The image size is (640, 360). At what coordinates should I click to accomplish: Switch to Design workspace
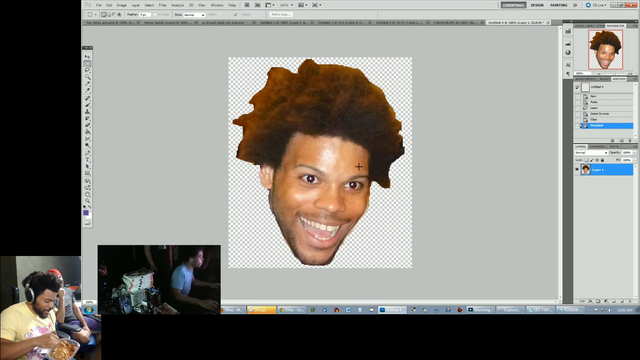point(537,5)
